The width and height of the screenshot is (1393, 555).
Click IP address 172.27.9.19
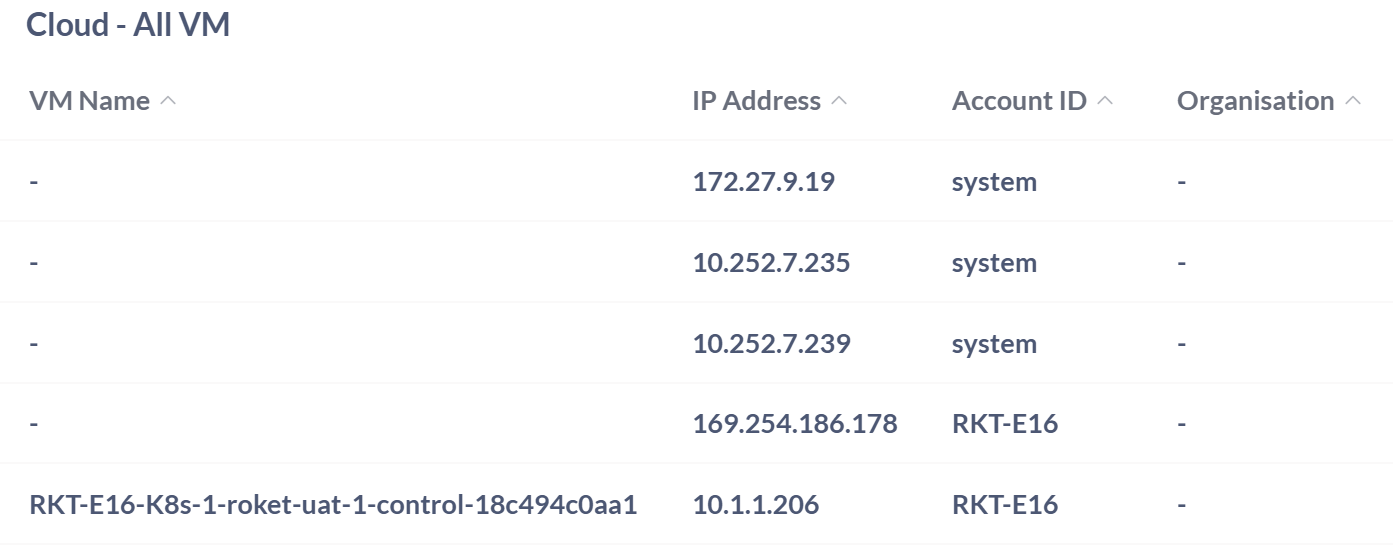pyautogui.click(x=763, y=182)
